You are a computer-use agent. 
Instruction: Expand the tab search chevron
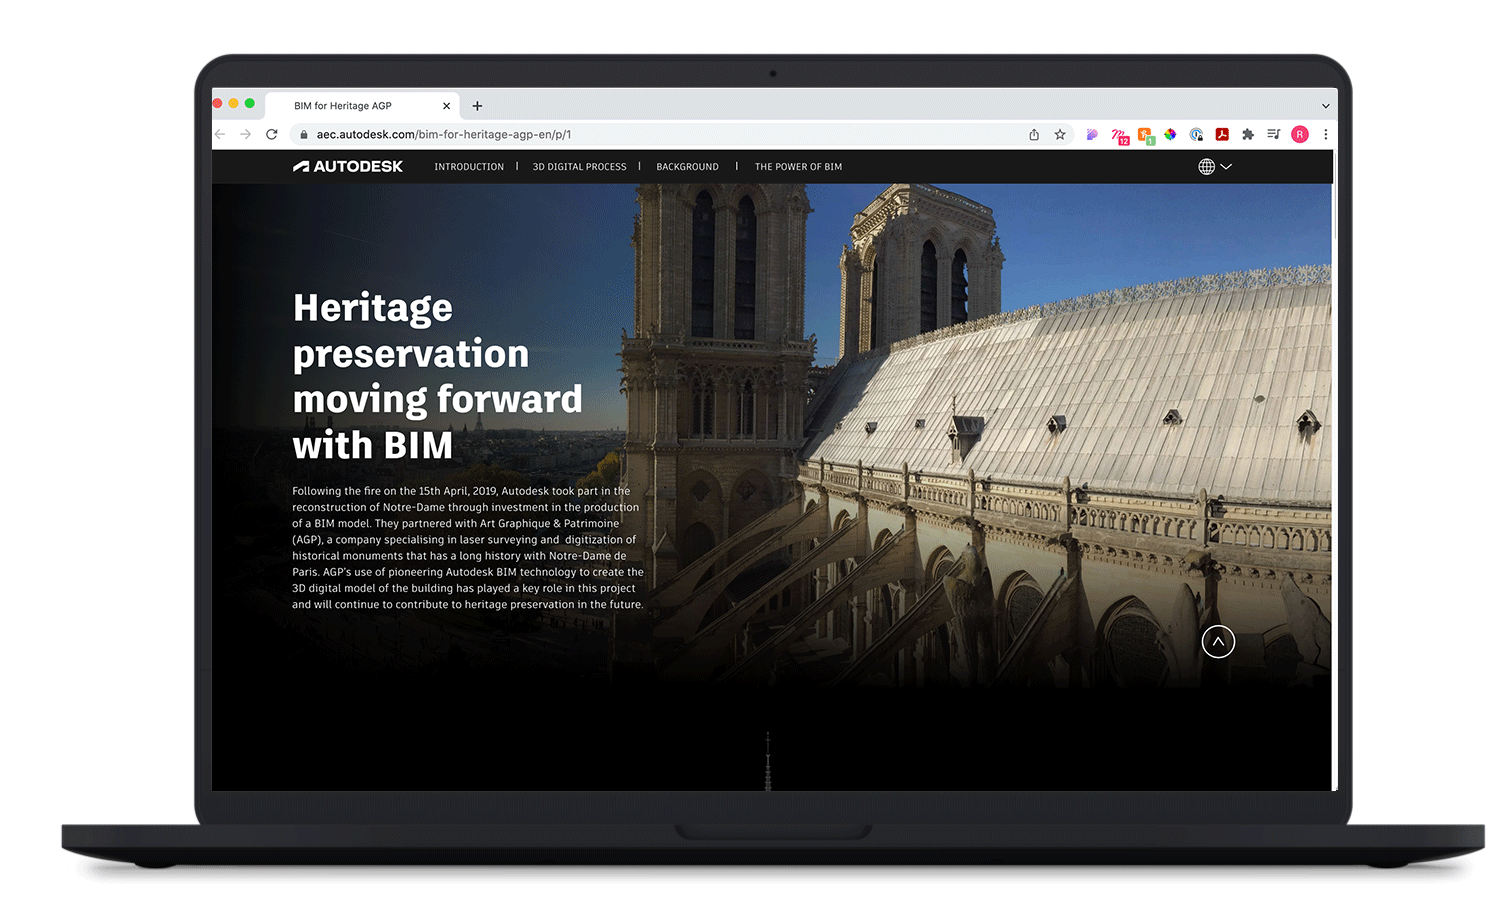click(x=1325, y=106)
